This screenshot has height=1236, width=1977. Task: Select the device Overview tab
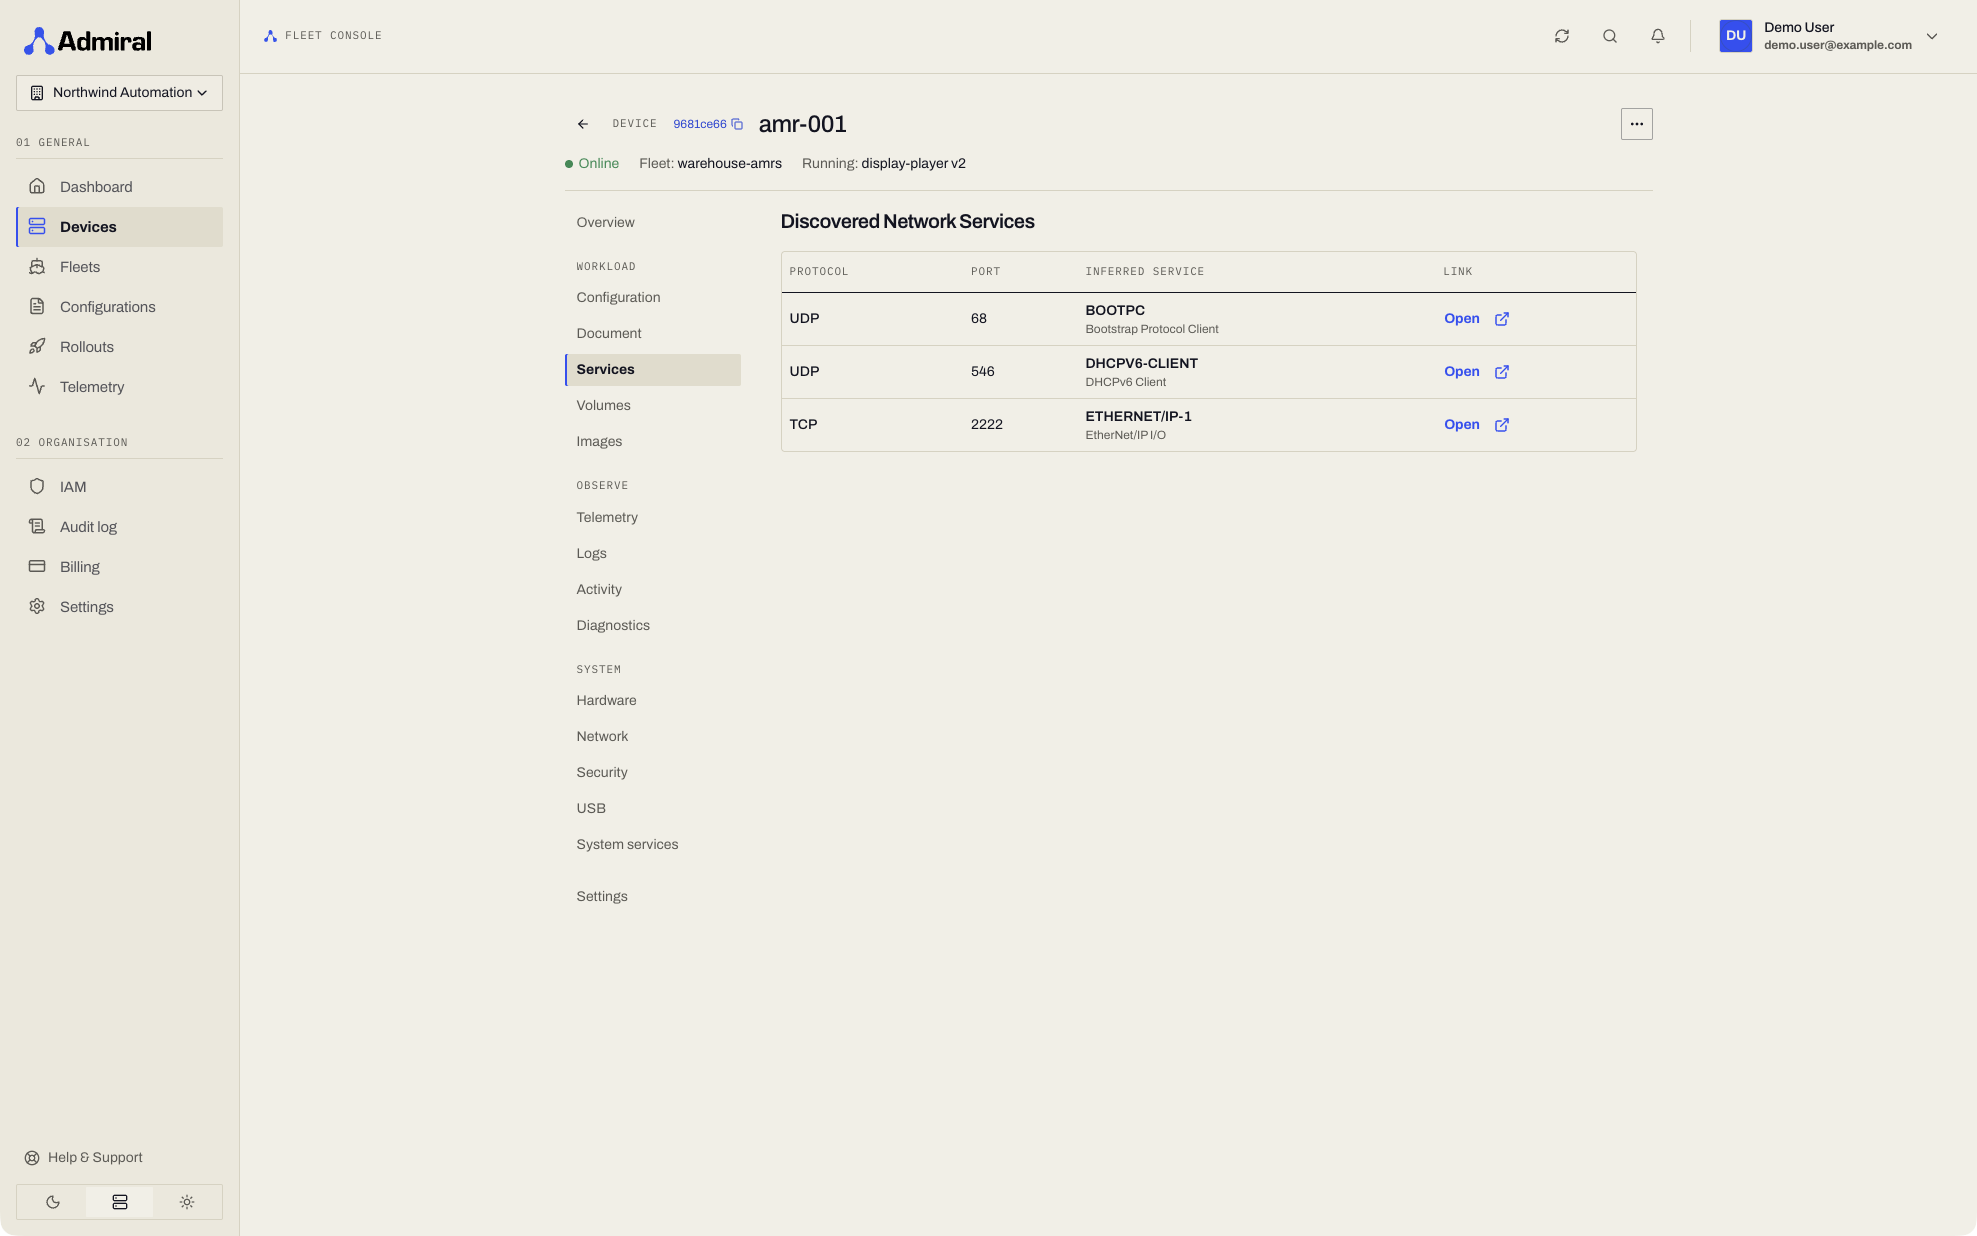click(653, 223)
